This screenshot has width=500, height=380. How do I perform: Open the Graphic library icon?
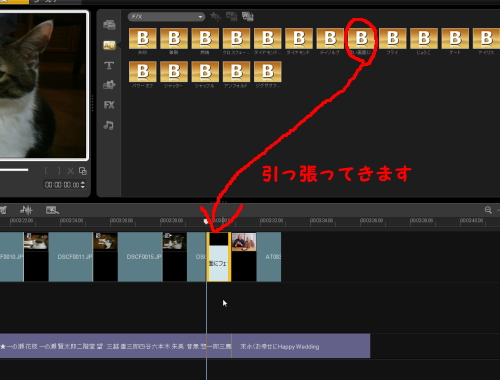(109, 85)
